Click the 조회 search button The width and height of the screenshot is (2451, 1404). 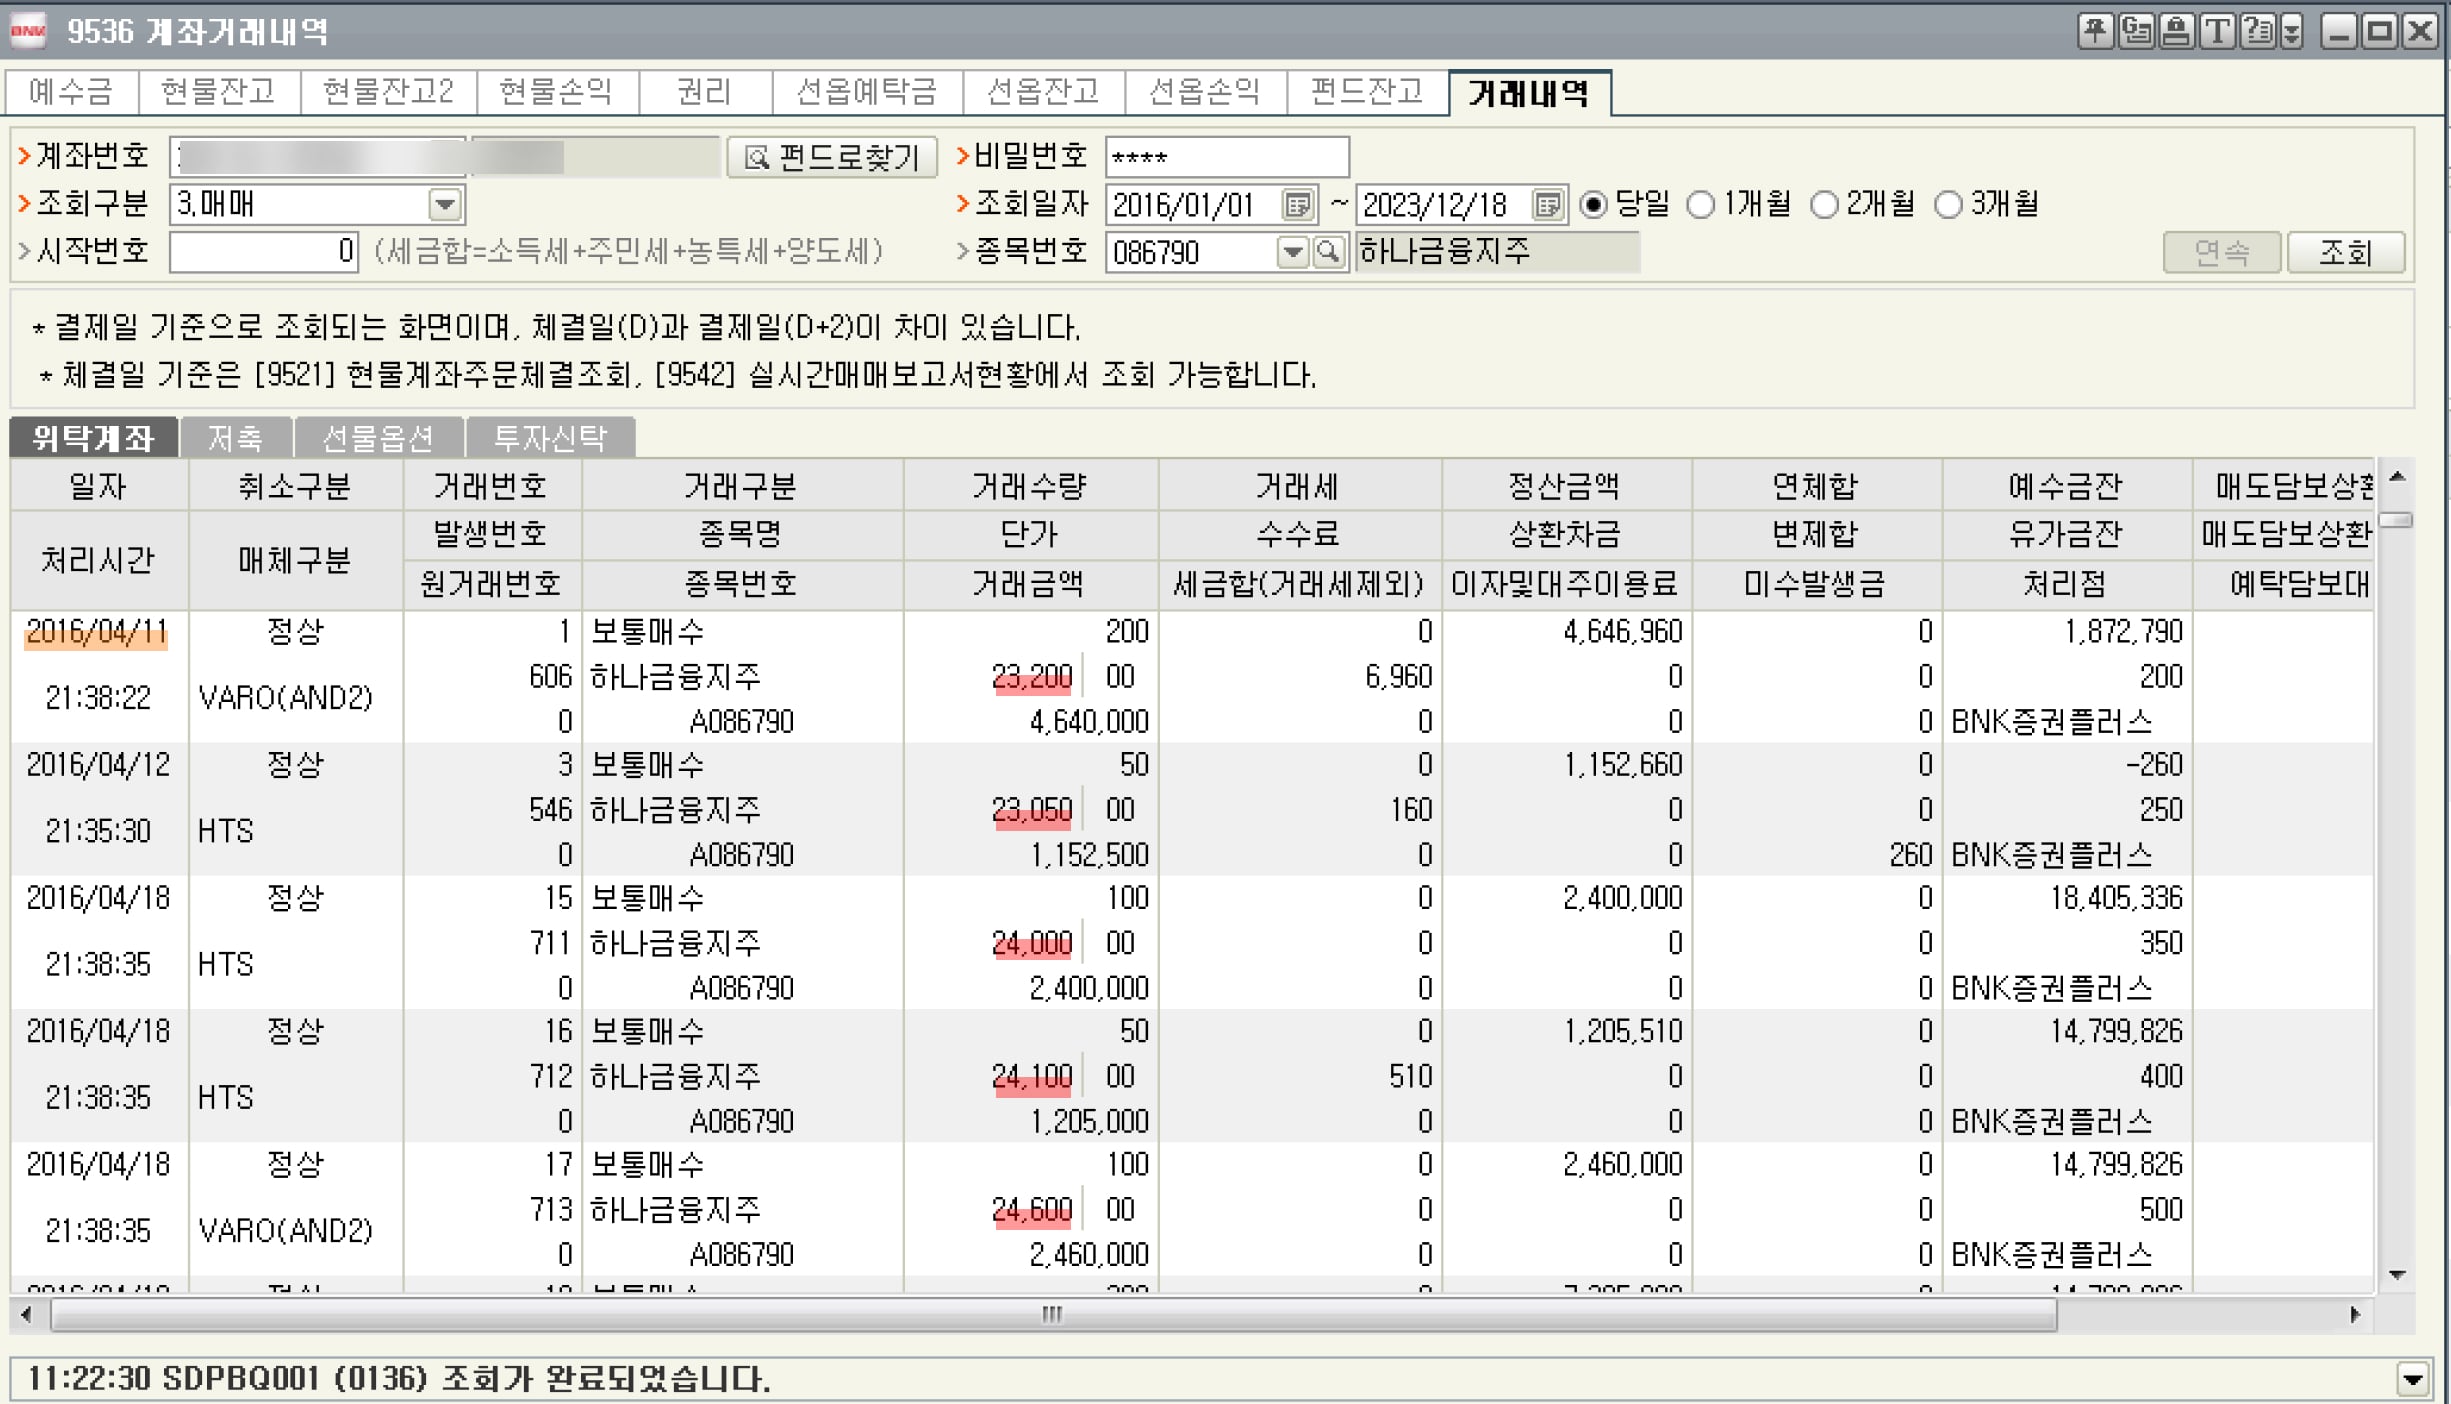pyautogui.click(x=2345, y=252)
